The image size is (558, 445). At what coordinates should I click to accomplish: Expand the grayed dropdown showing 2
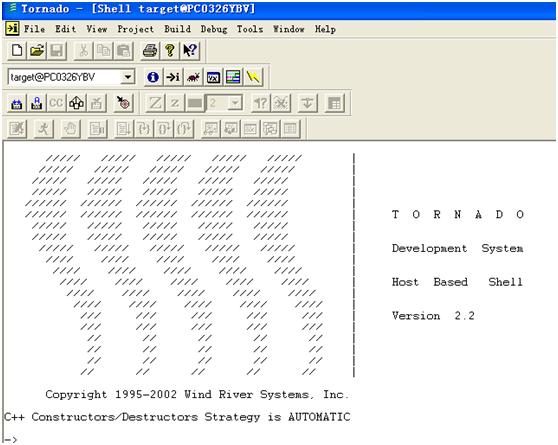(x=235, y=103)
